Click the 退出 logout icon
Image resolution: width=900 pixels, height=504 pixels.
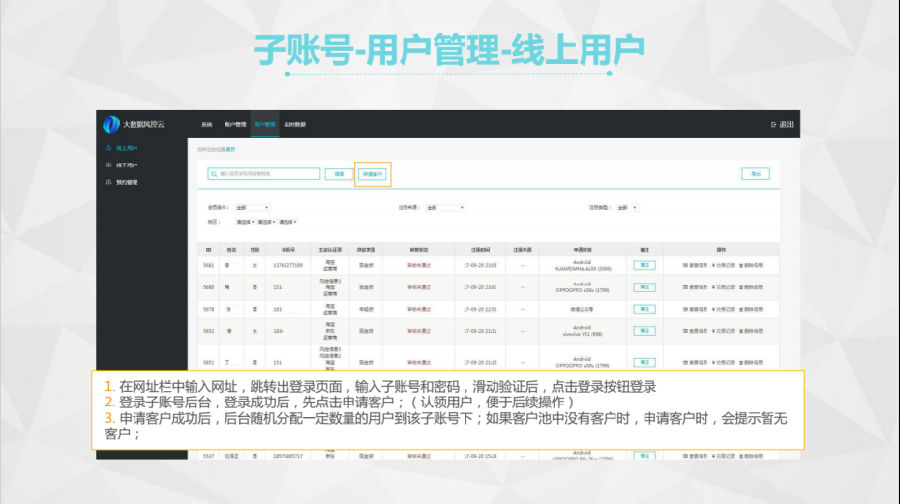coord(774,124)
